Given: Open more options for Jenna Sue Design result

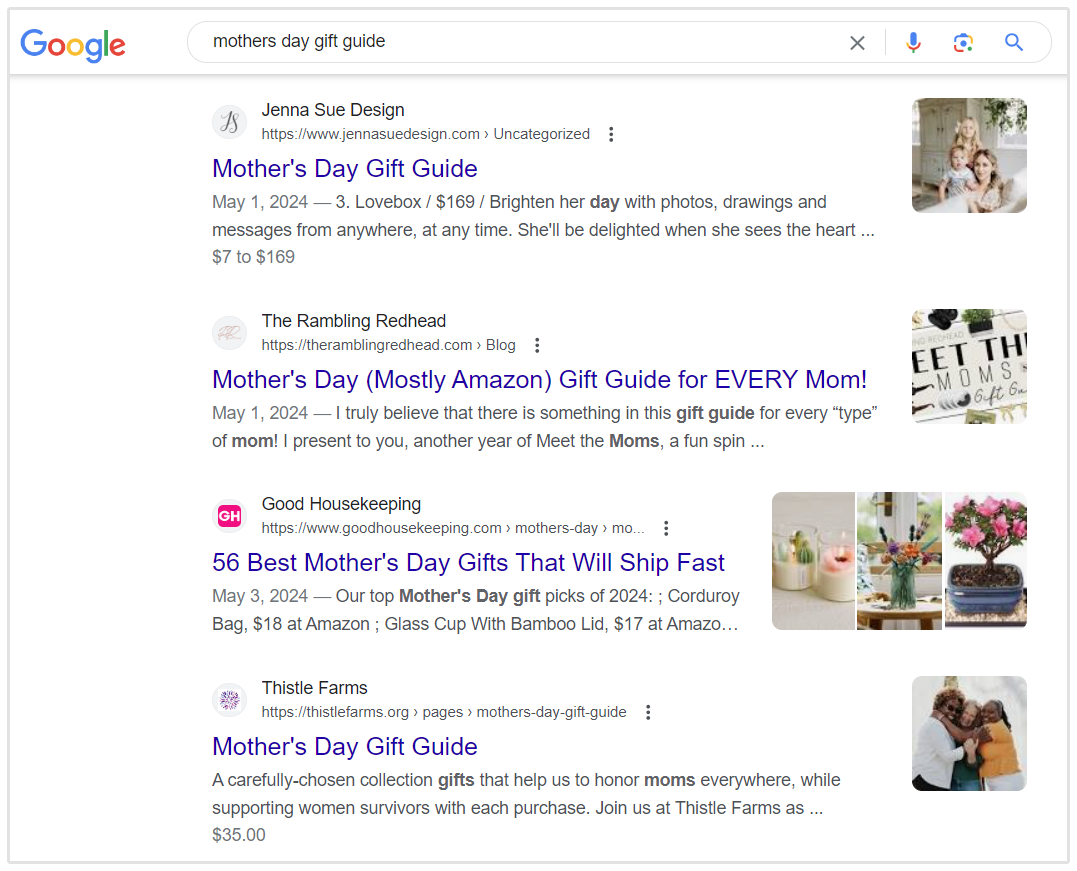Looking at the screenshot, I should coord(611,134).
